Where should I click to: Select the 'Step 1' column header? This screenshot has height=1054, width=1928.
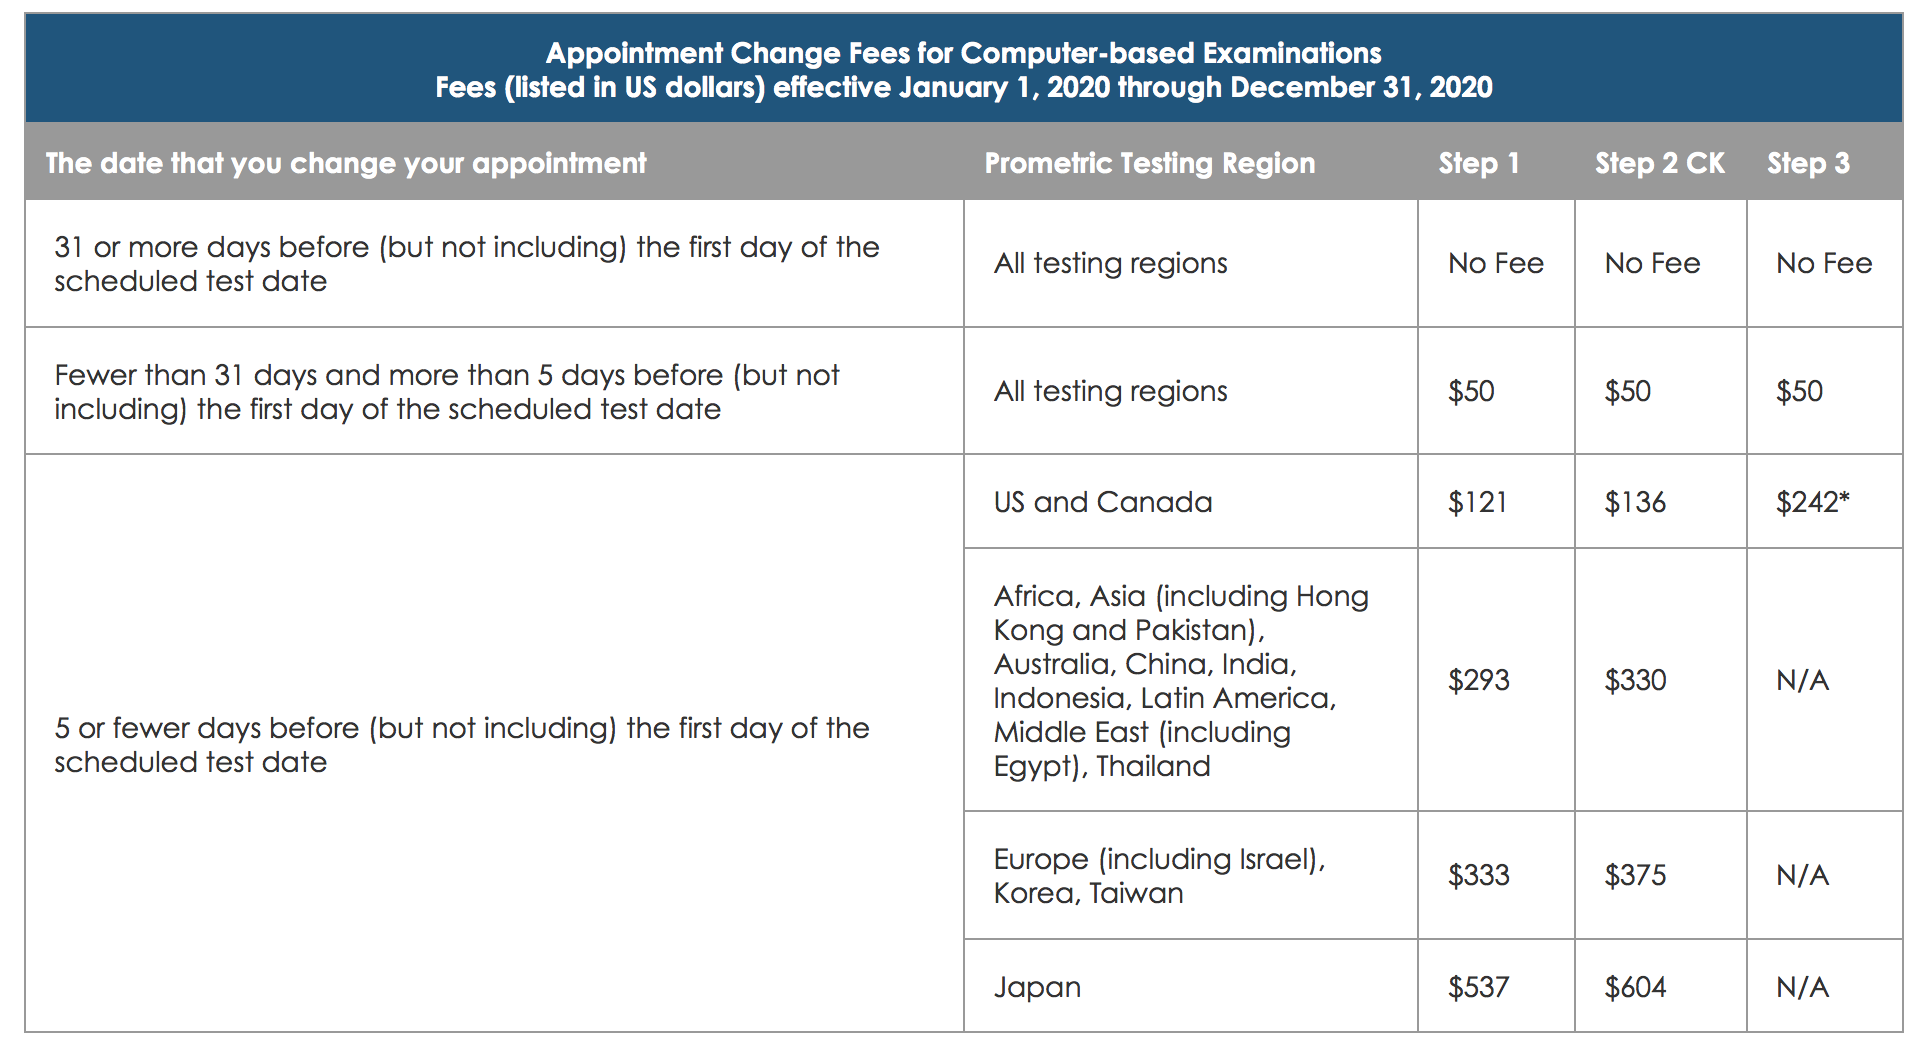(1478, 163)
